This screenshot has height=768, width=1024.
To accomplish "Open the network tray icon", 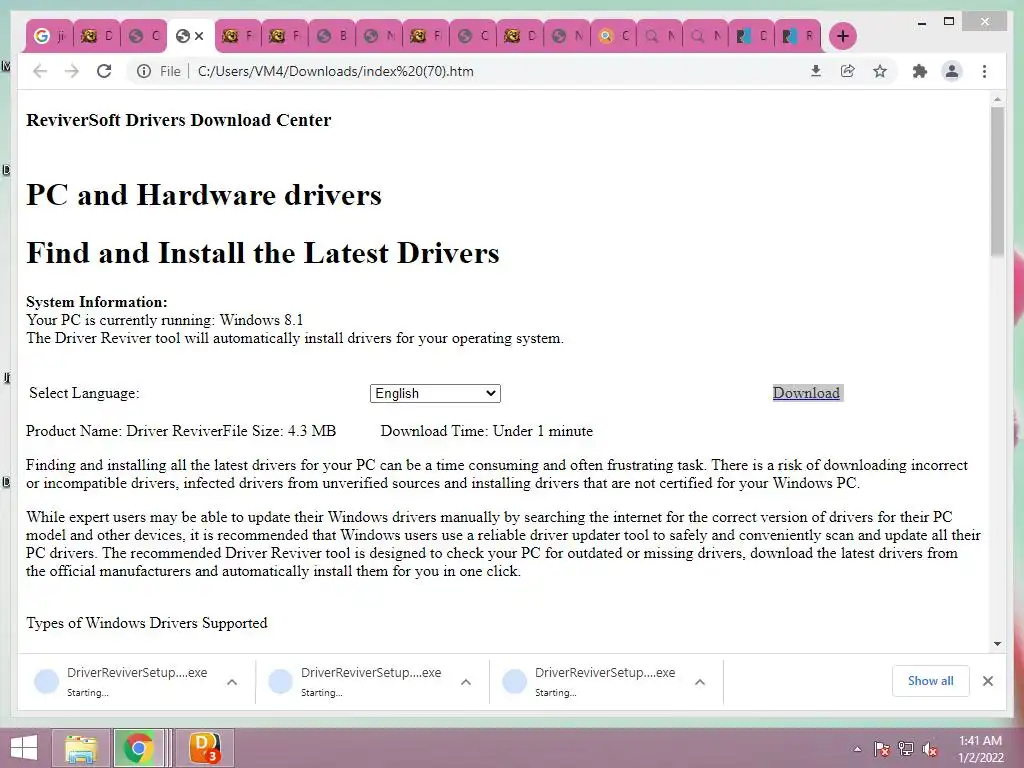I will [906, 749].
